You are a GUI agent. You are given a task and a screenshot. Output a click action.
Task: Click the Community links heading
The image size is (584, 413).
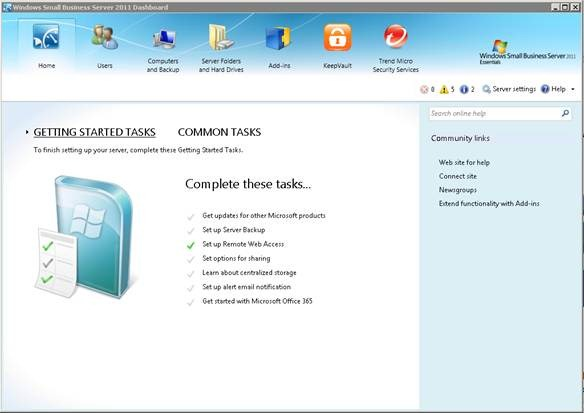click(460, 138)
